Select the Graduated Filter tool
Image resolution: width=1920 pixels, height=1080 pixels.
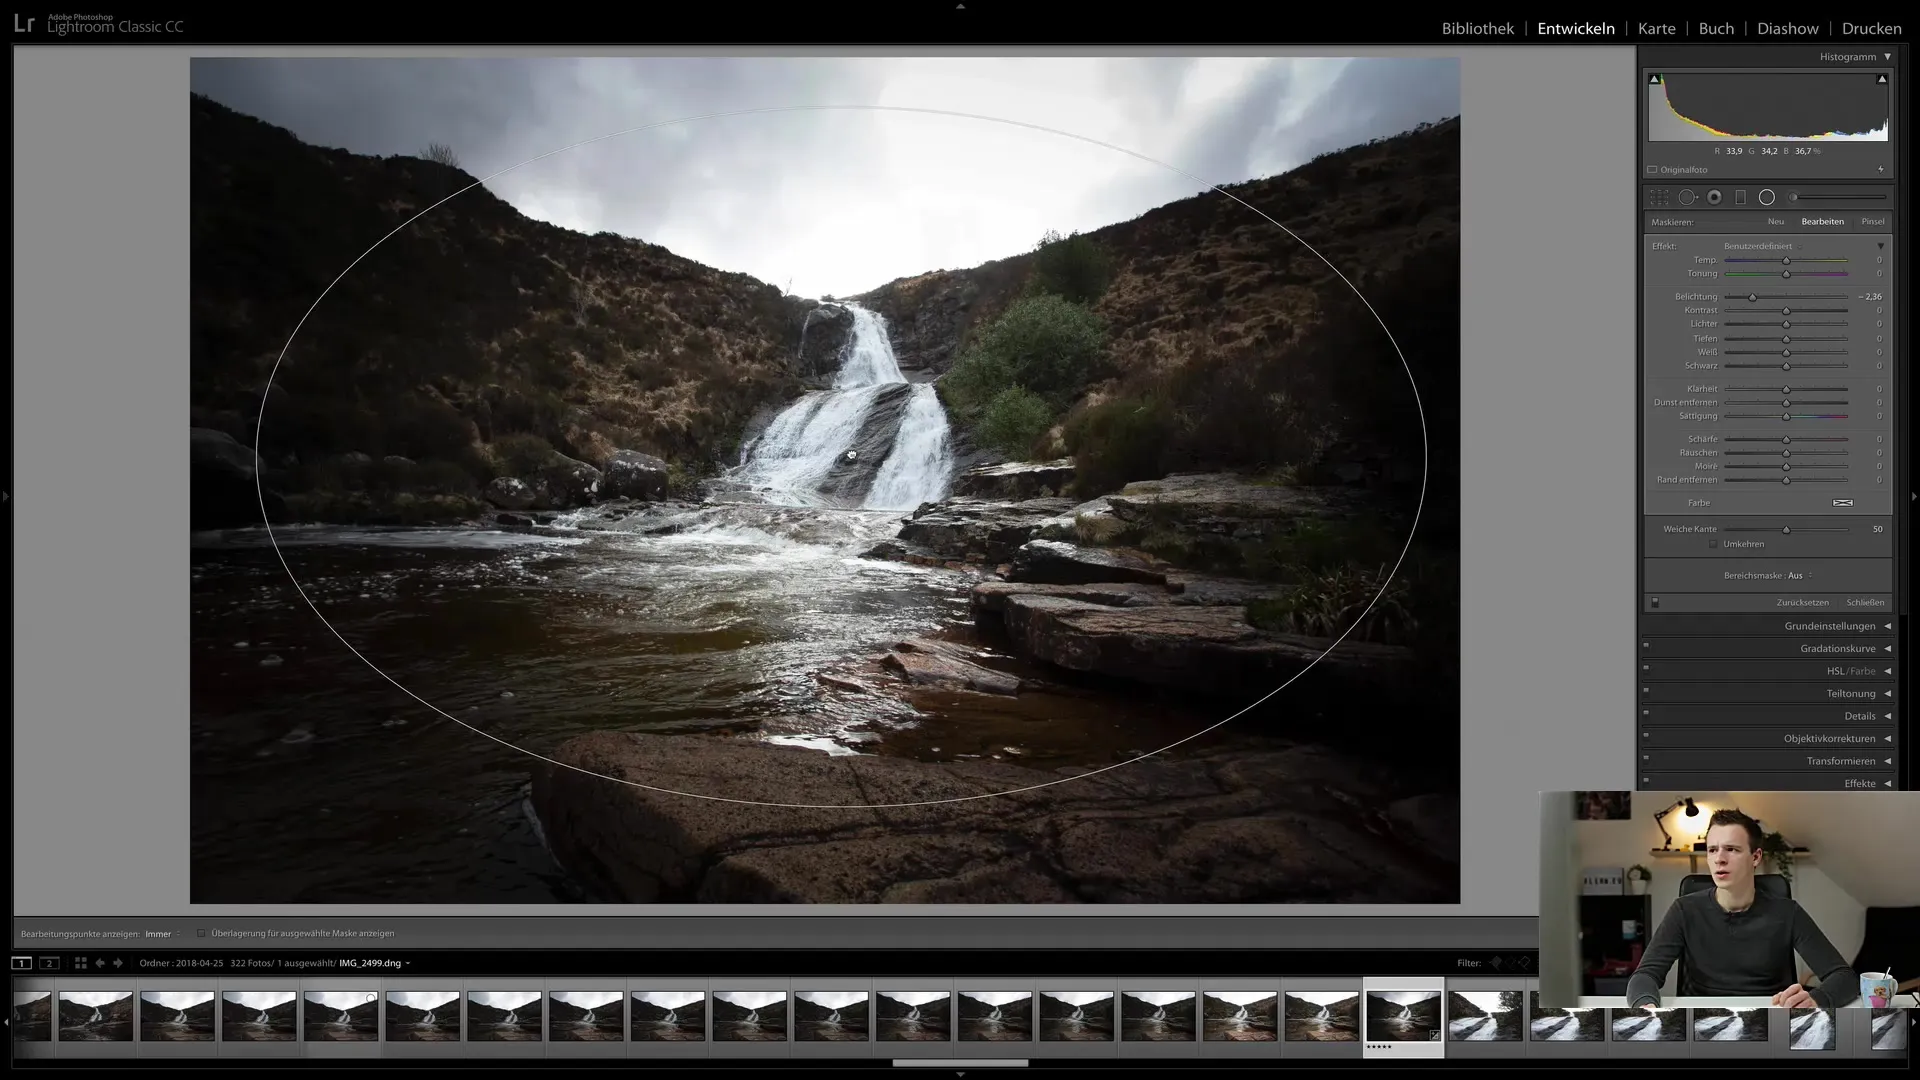click(x=1740, y=197)
